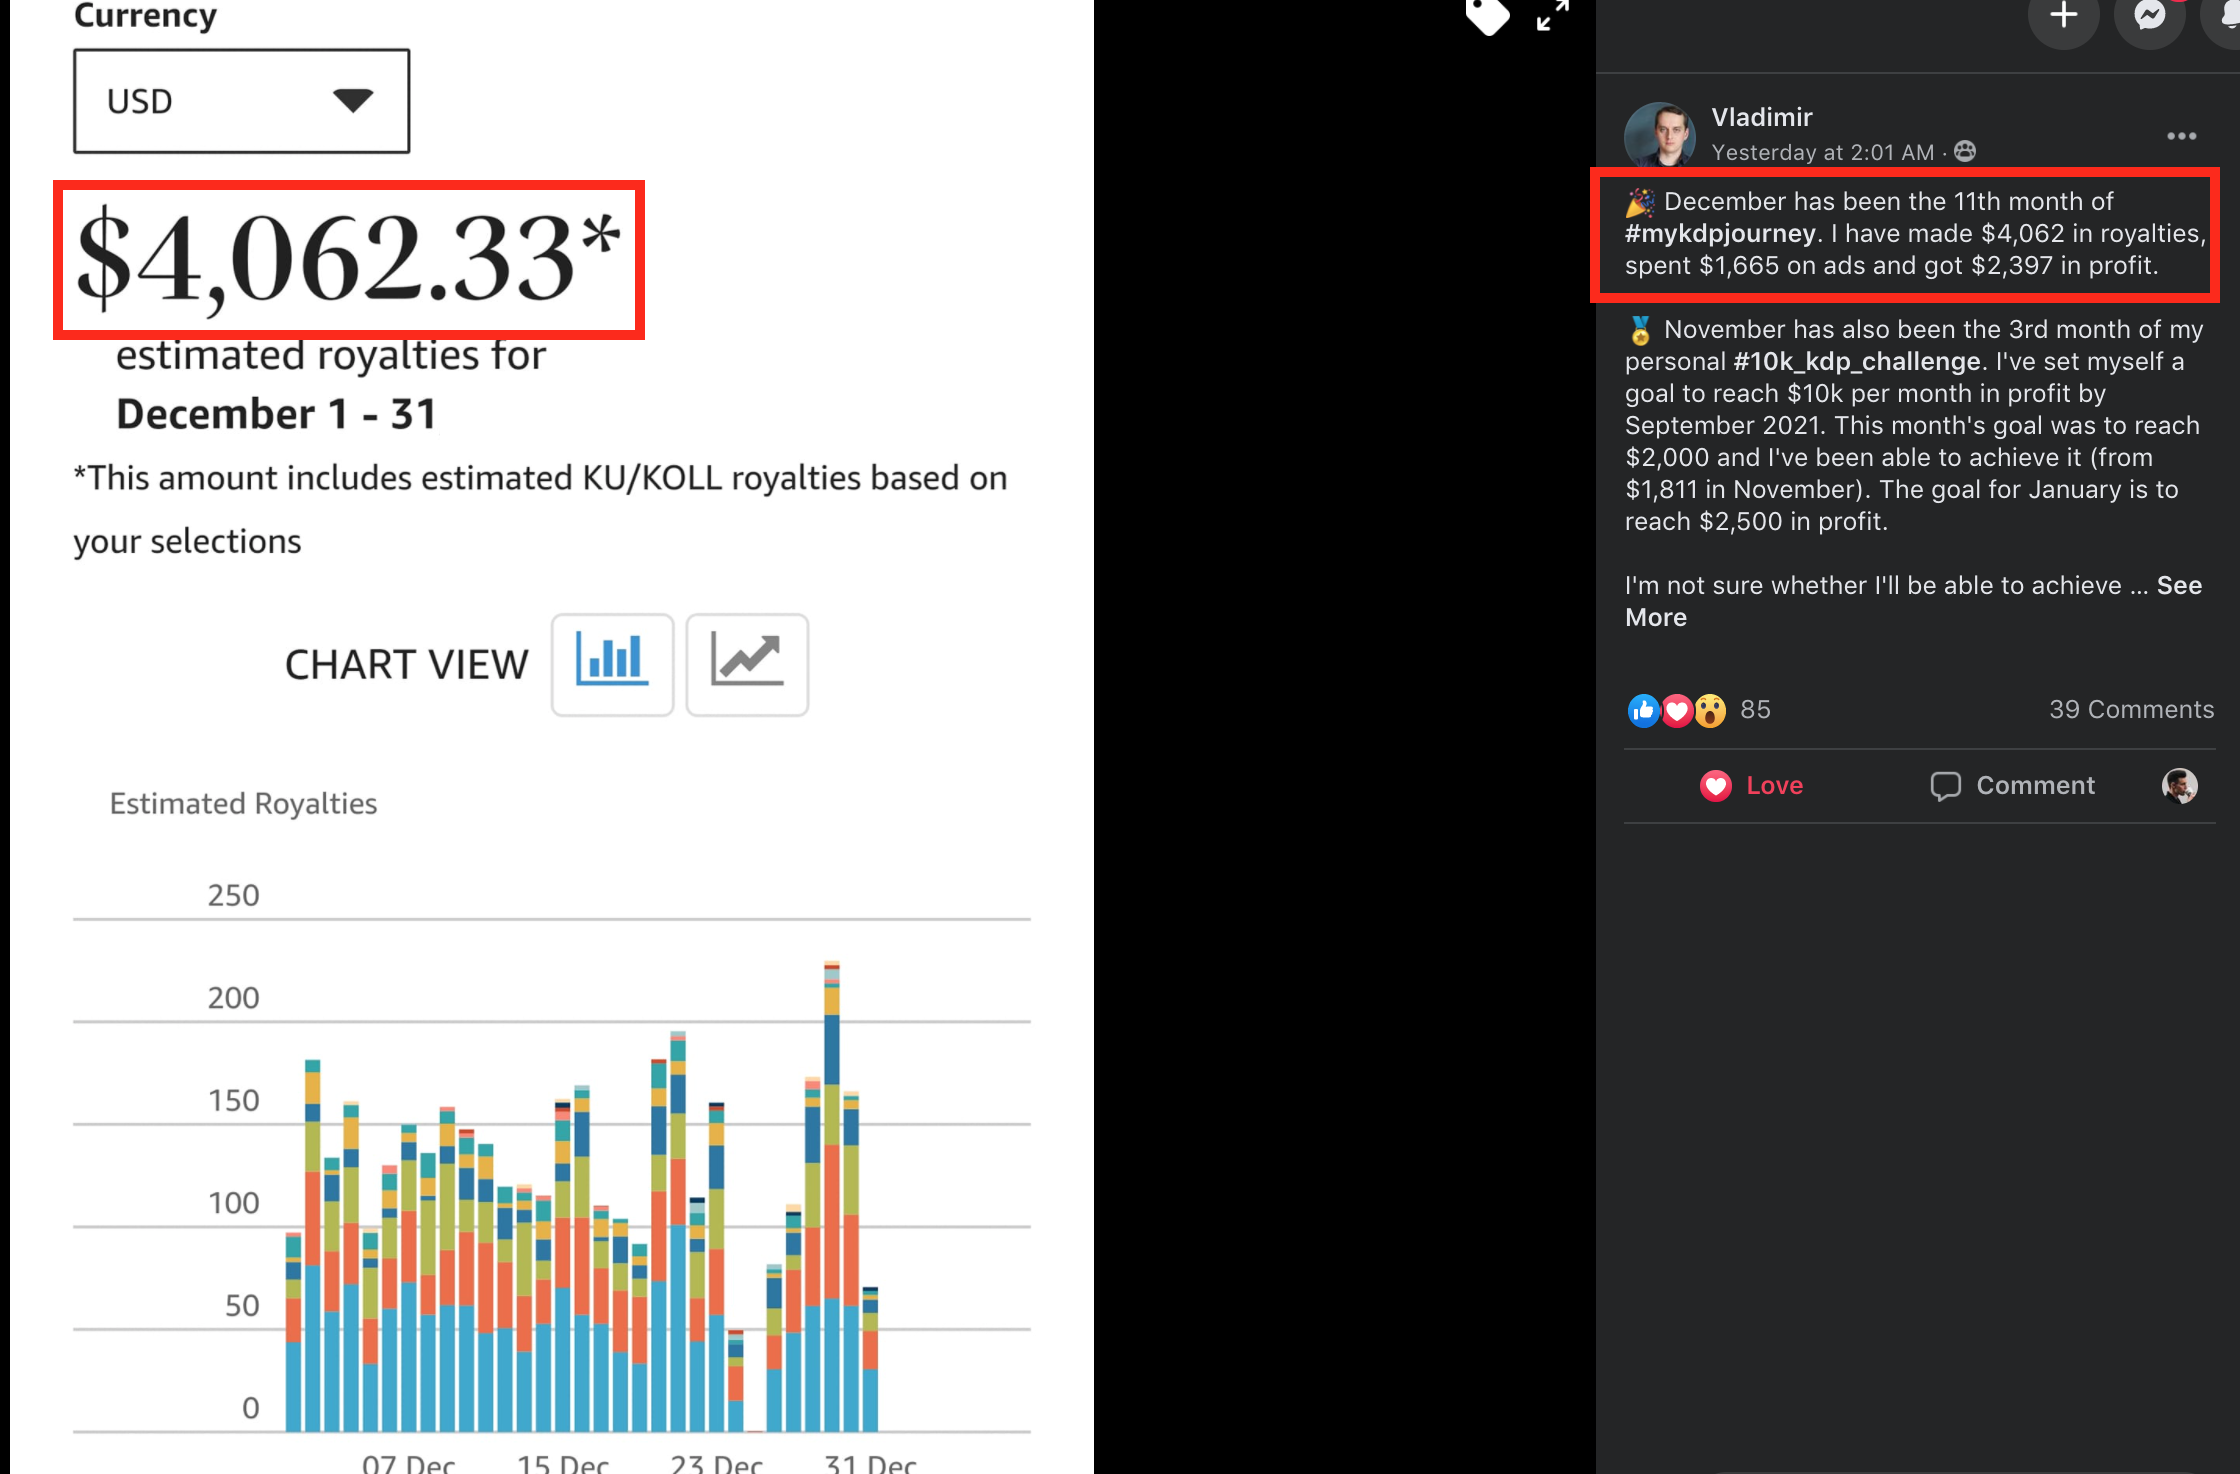This screenshot has height=1474, width=2240.
Task: Click the CHART VIEW label
Action: pos(406,665)
